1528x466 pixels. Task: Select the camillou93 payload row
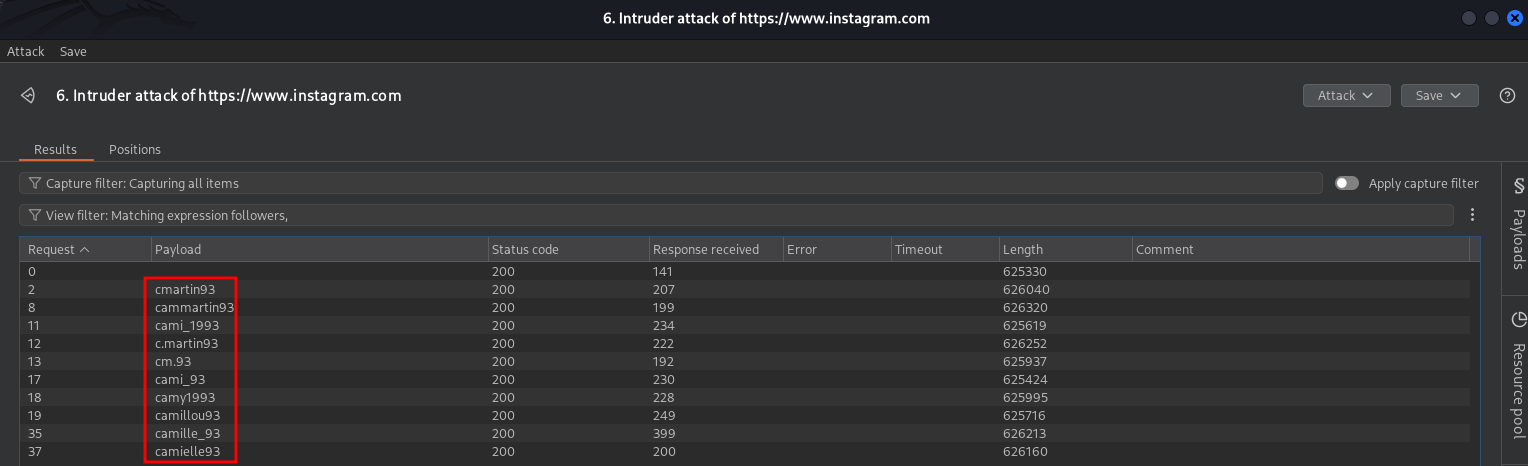click(x=745, y=415)
